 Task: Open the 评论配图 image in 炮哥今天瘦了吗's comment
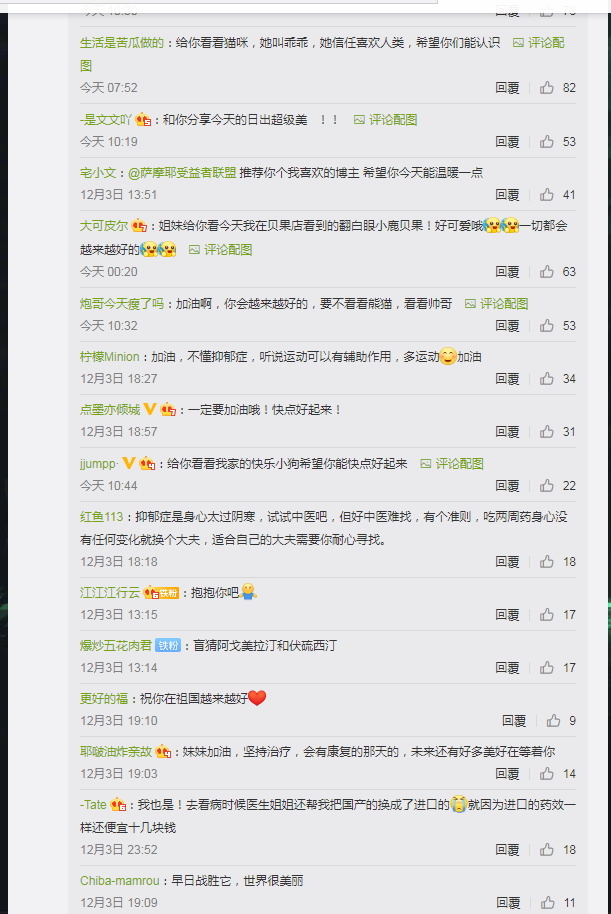tap(496, 304)
